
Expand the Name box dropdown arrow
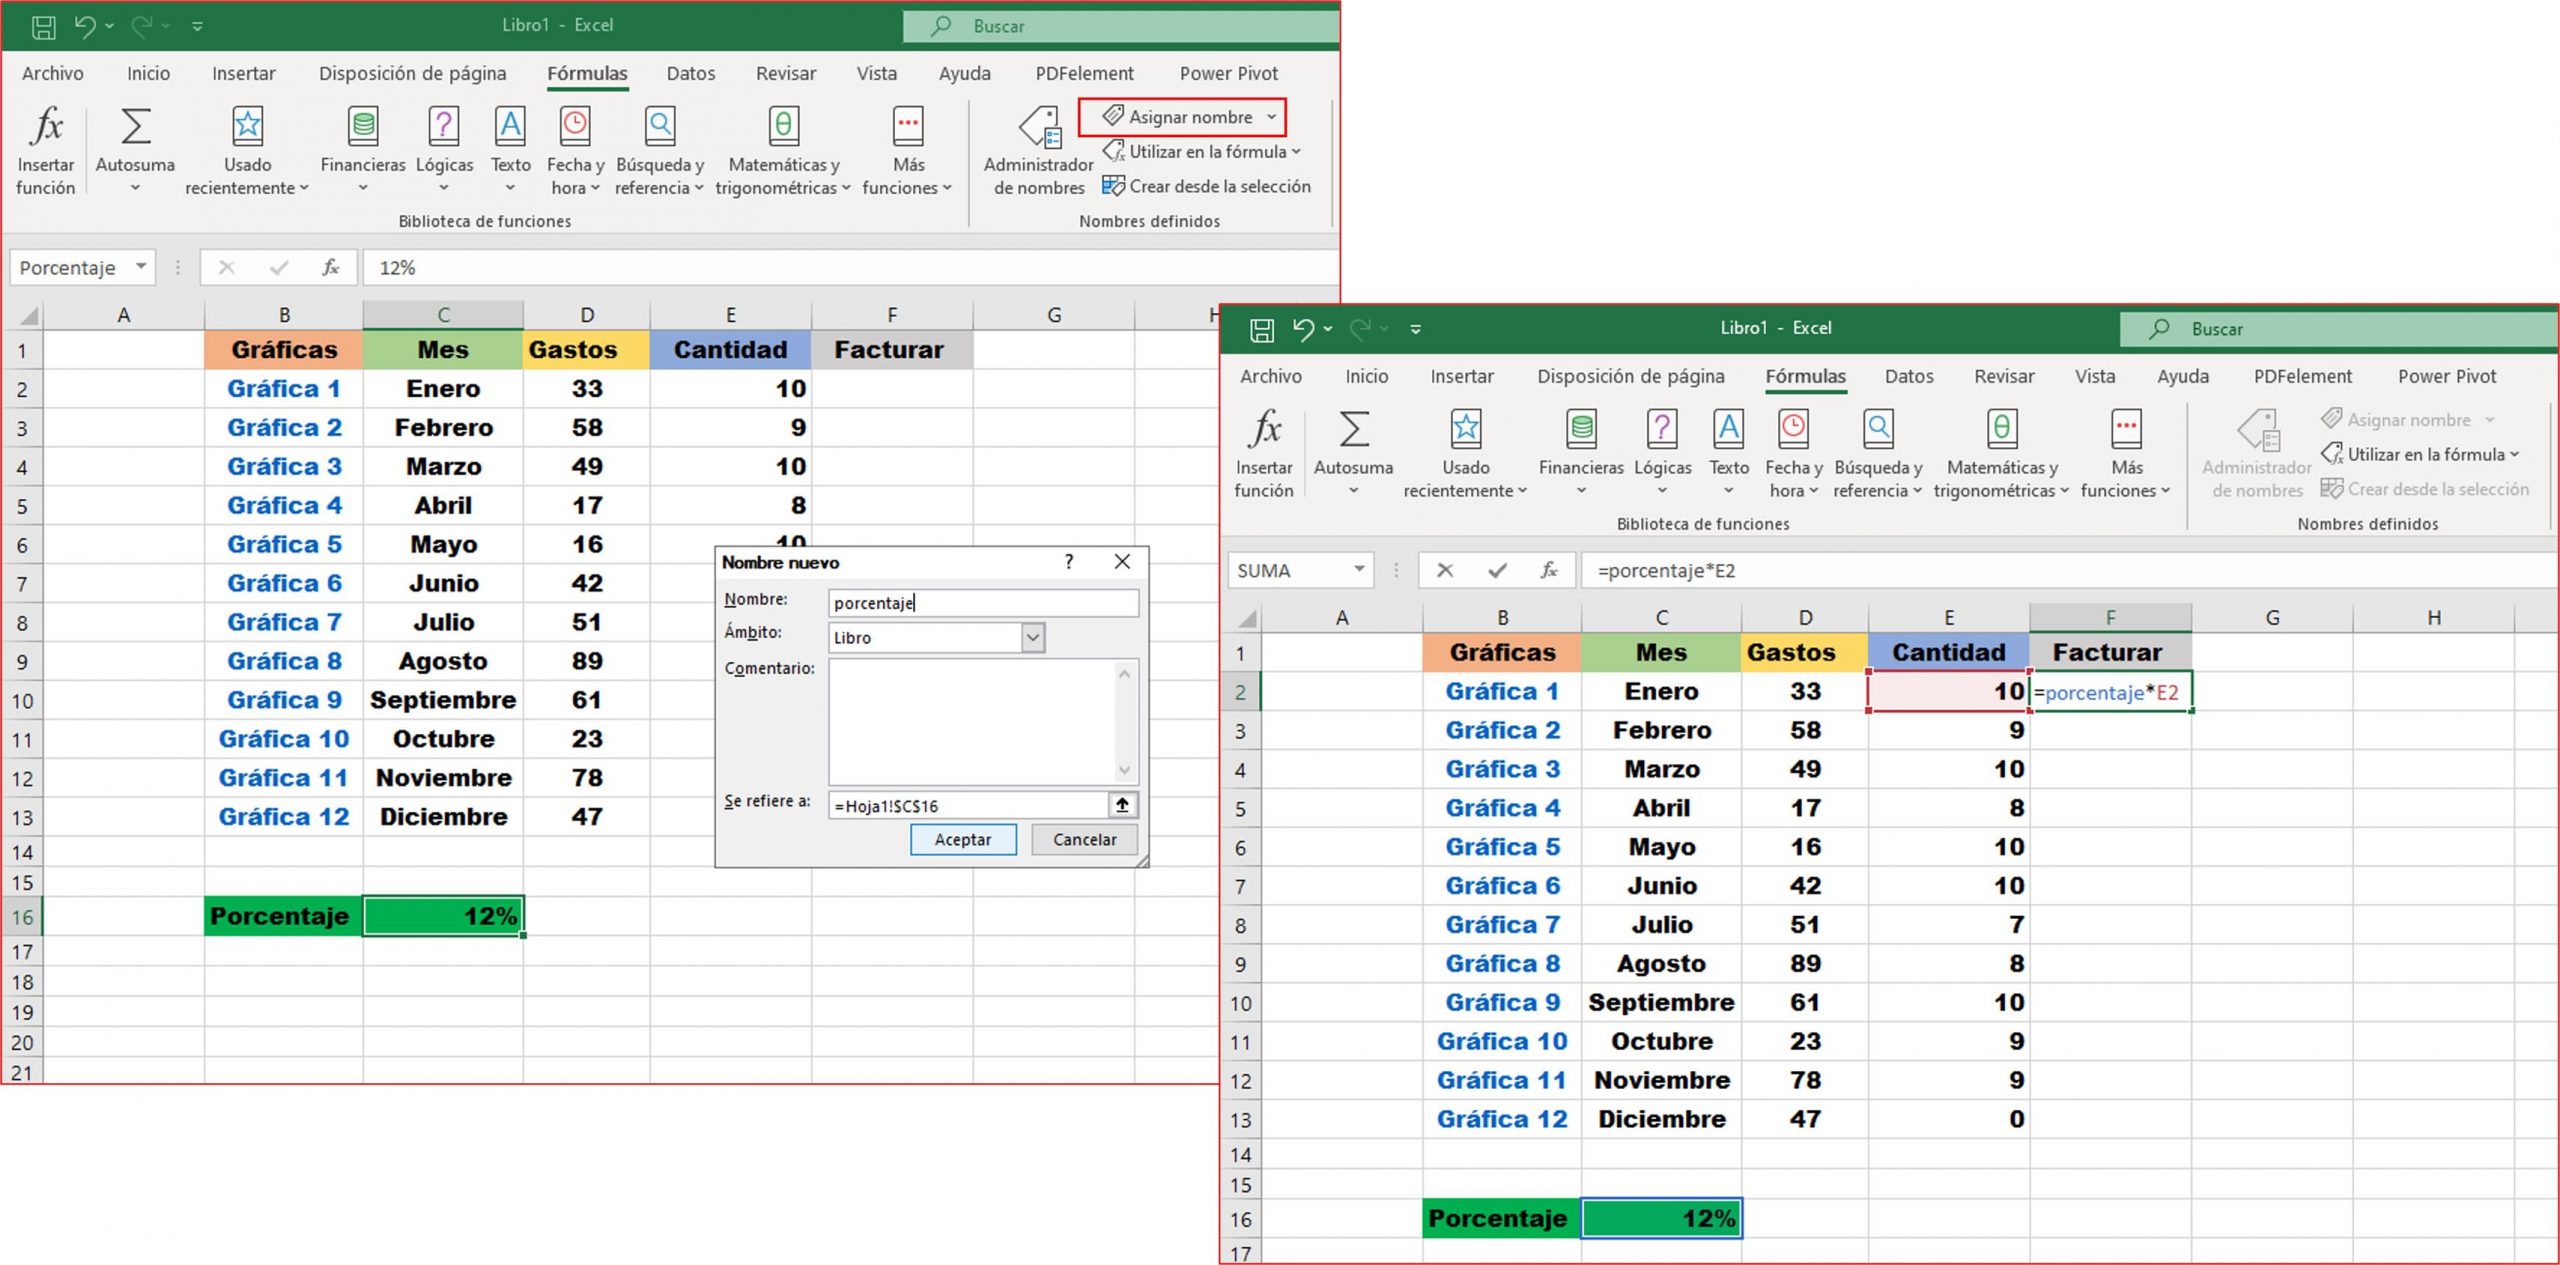139,267
